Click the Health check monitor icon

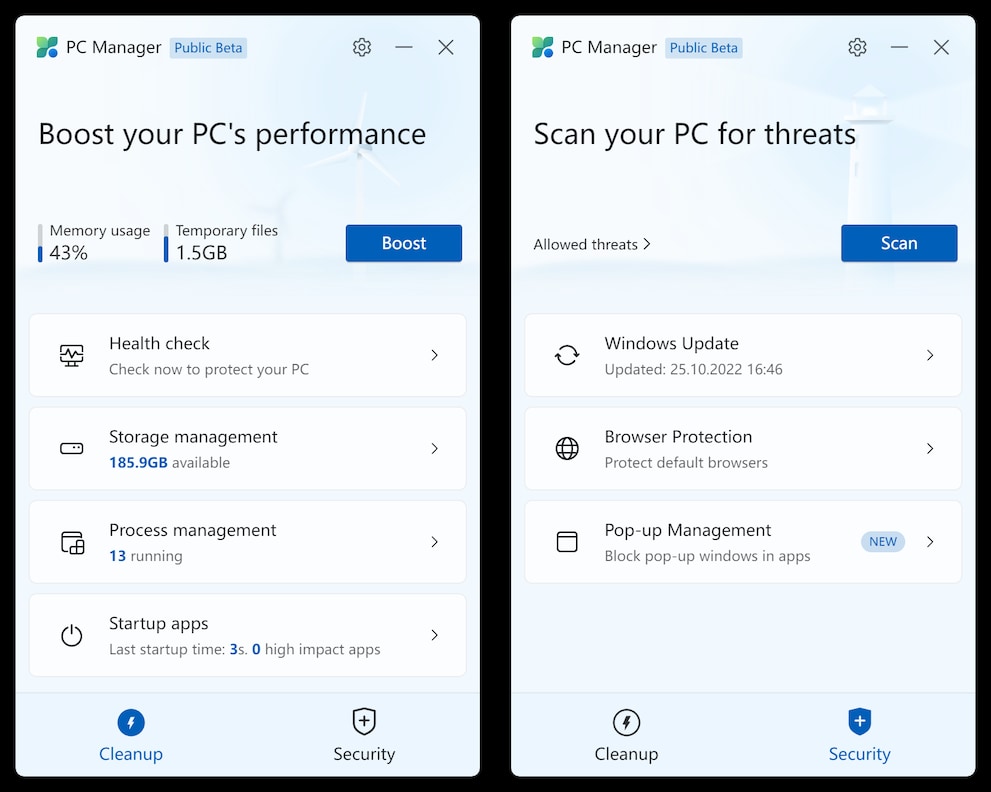[x=71, y=355]
